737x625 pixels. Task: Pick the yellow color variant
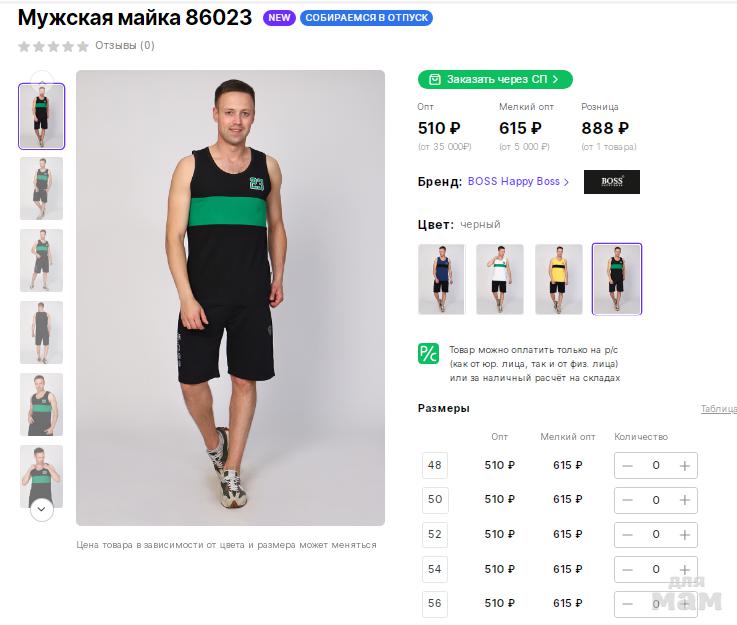coord(558,279)
